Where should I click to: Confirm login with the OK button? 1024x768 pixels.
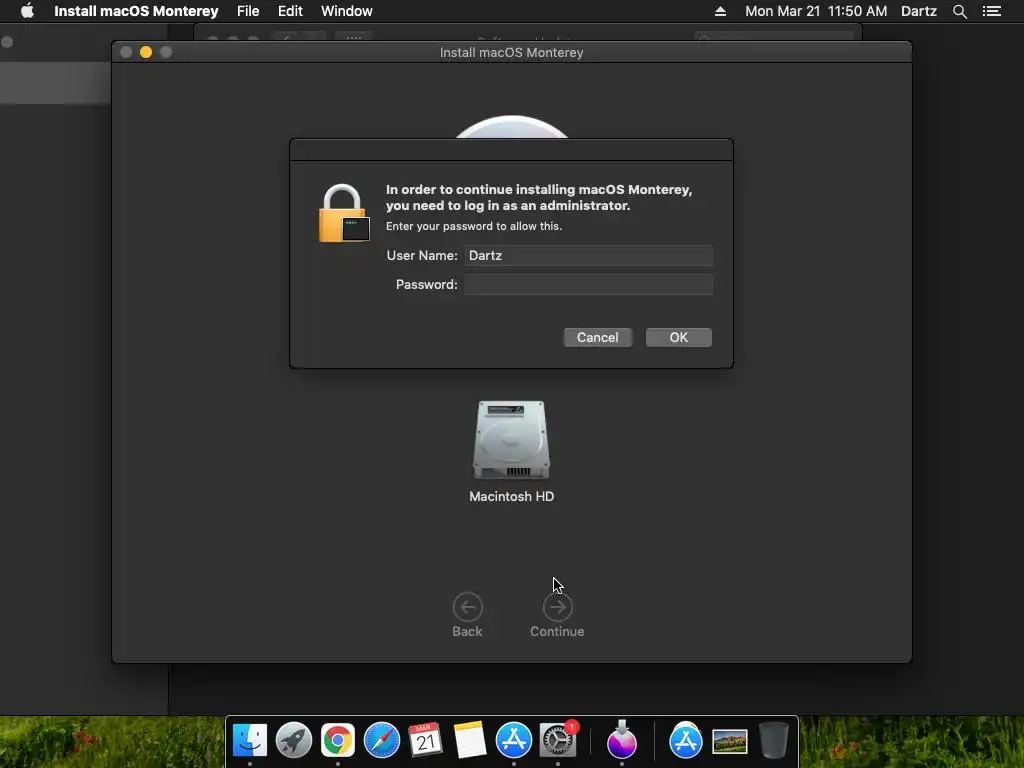678,337
